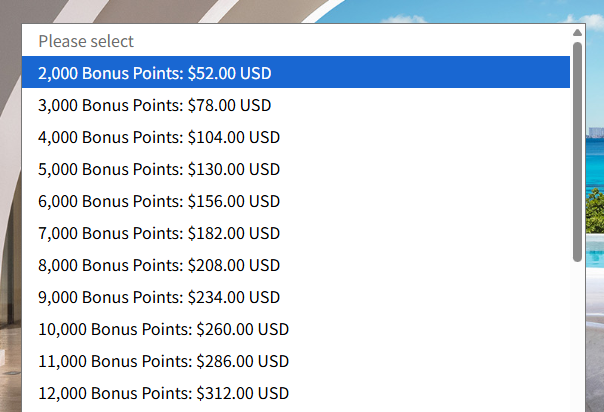
Task: Select the 6,000 Bonus Points entry
Action: click(159, 201)
